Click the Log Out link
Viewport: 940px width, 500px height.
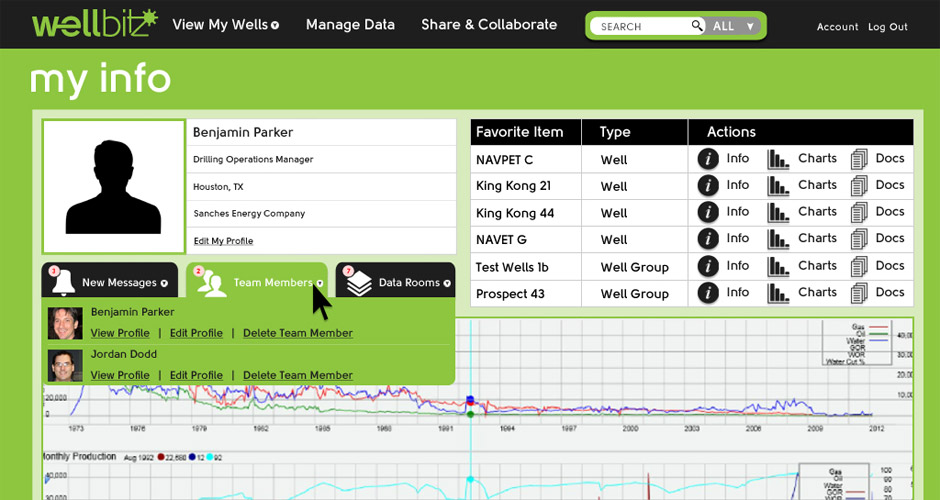tap(887, 27)
